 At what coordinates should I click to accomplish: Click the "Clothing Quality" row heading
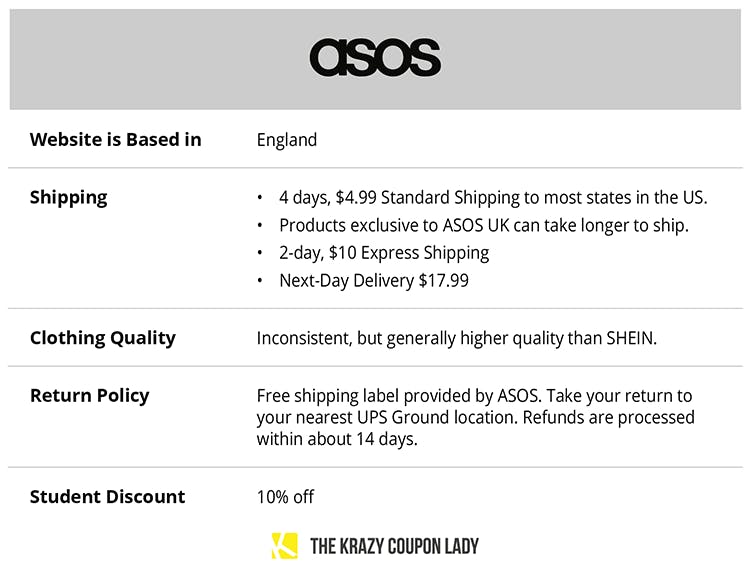[x=102, y=337]
